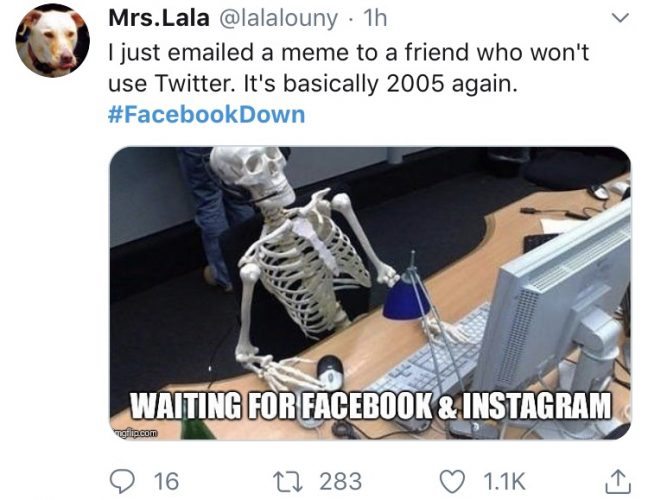Click the imgflip.com watermark on meme
Image resolution: width=648 pixels, height=500 pixels.
134,431
